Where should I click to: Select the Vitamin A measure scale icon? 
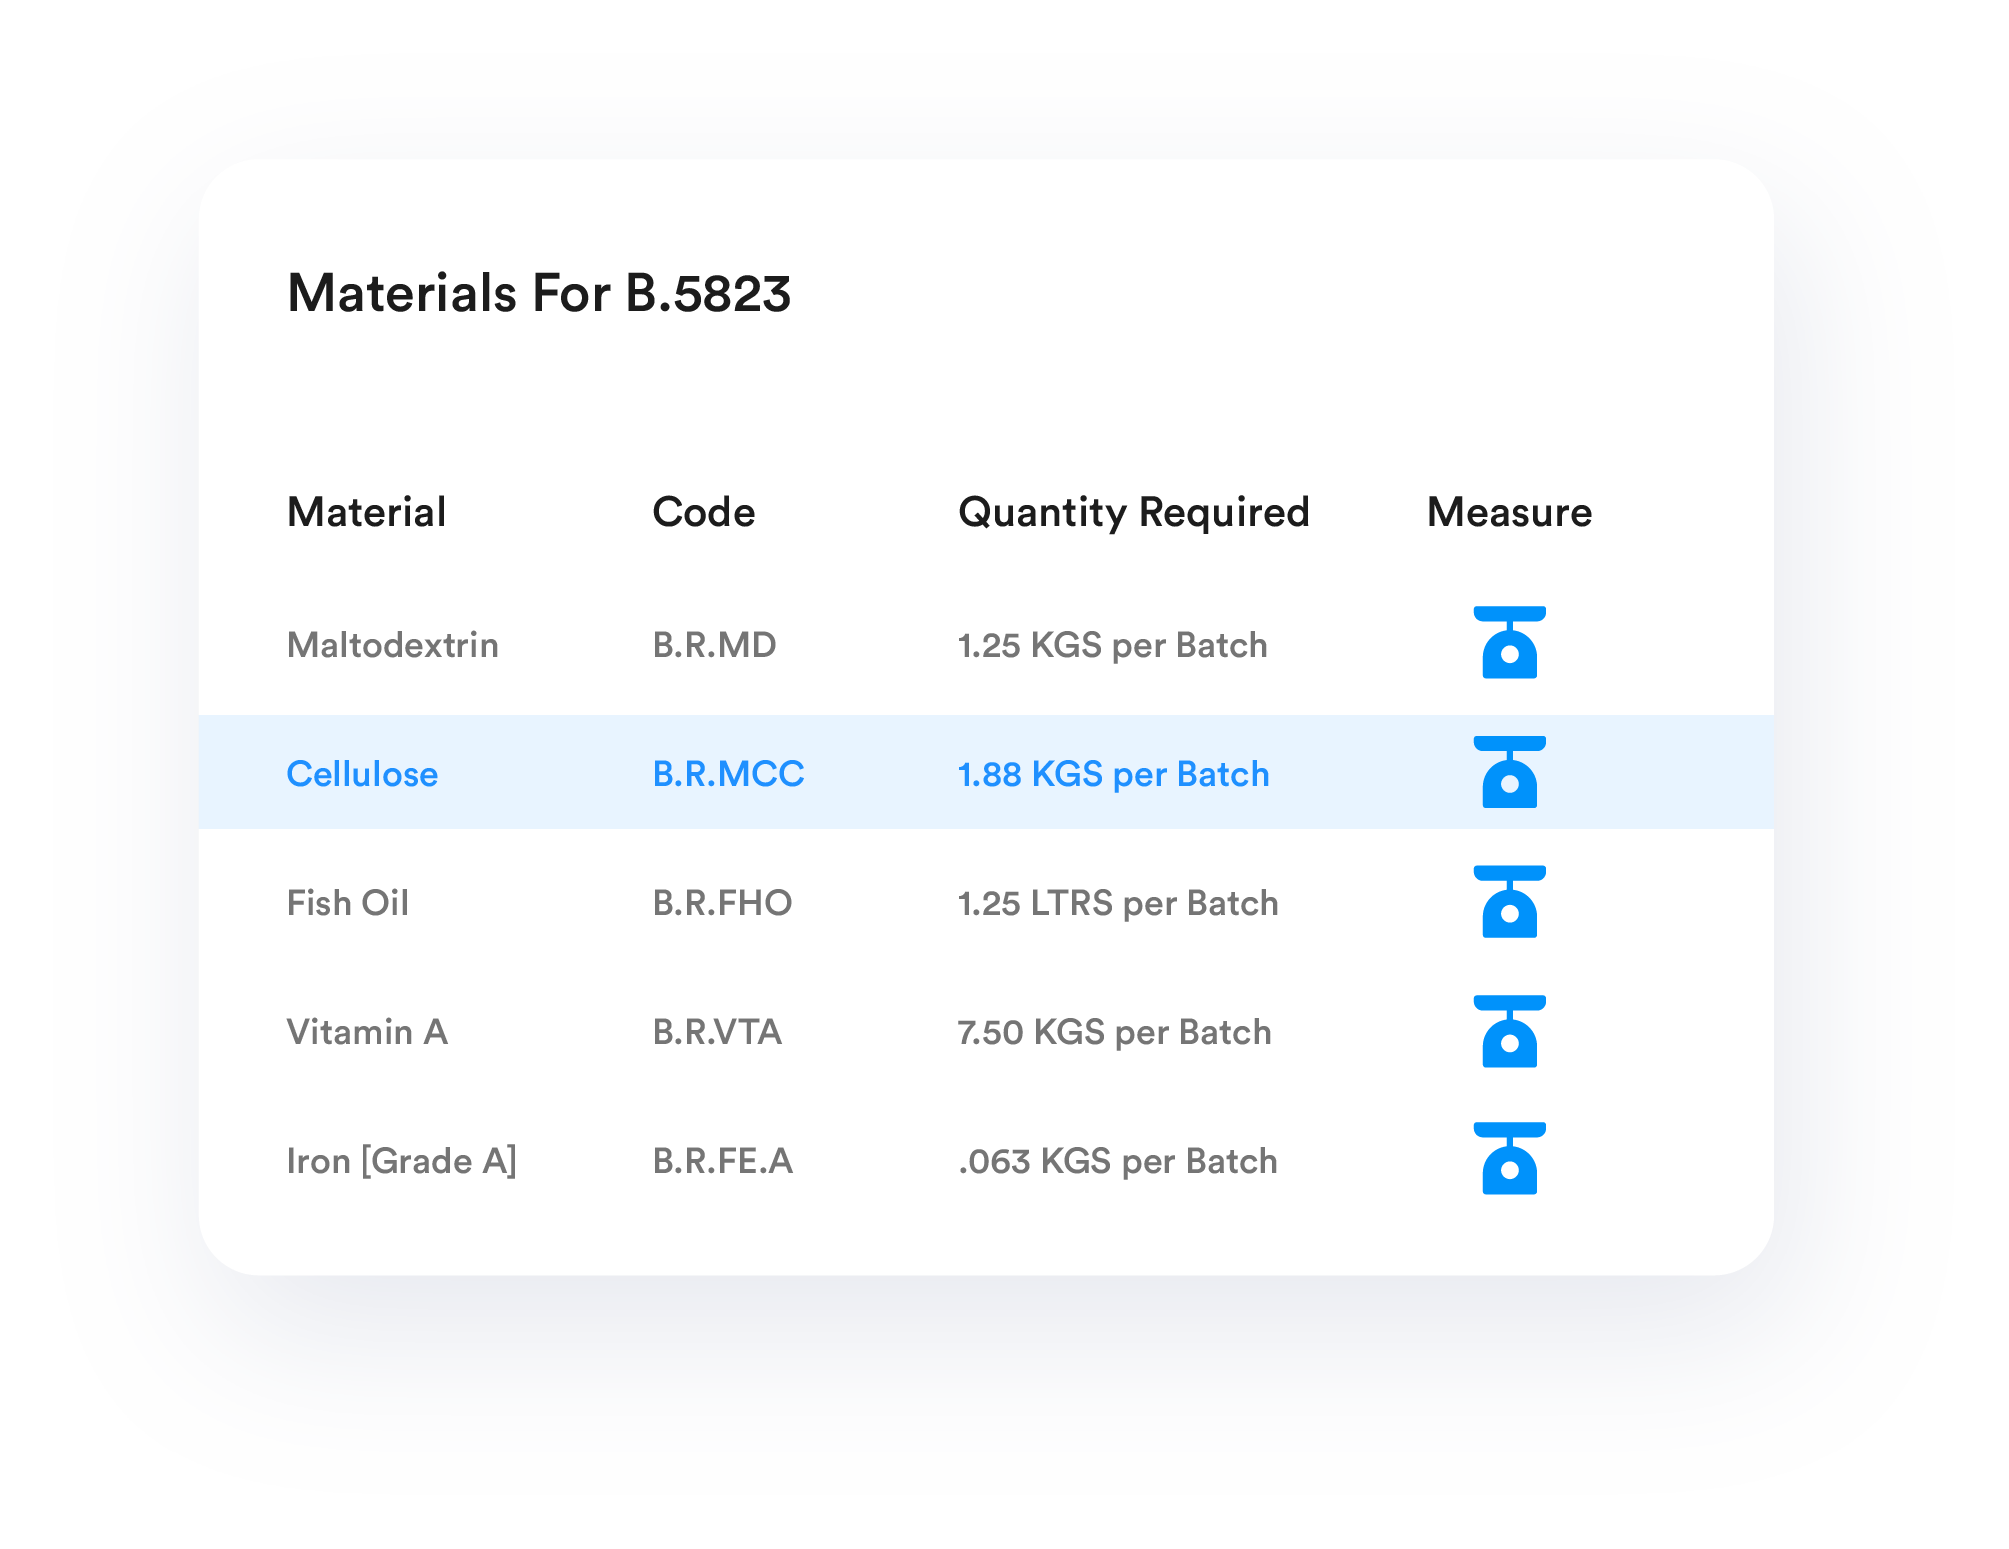point(1509,1031)
